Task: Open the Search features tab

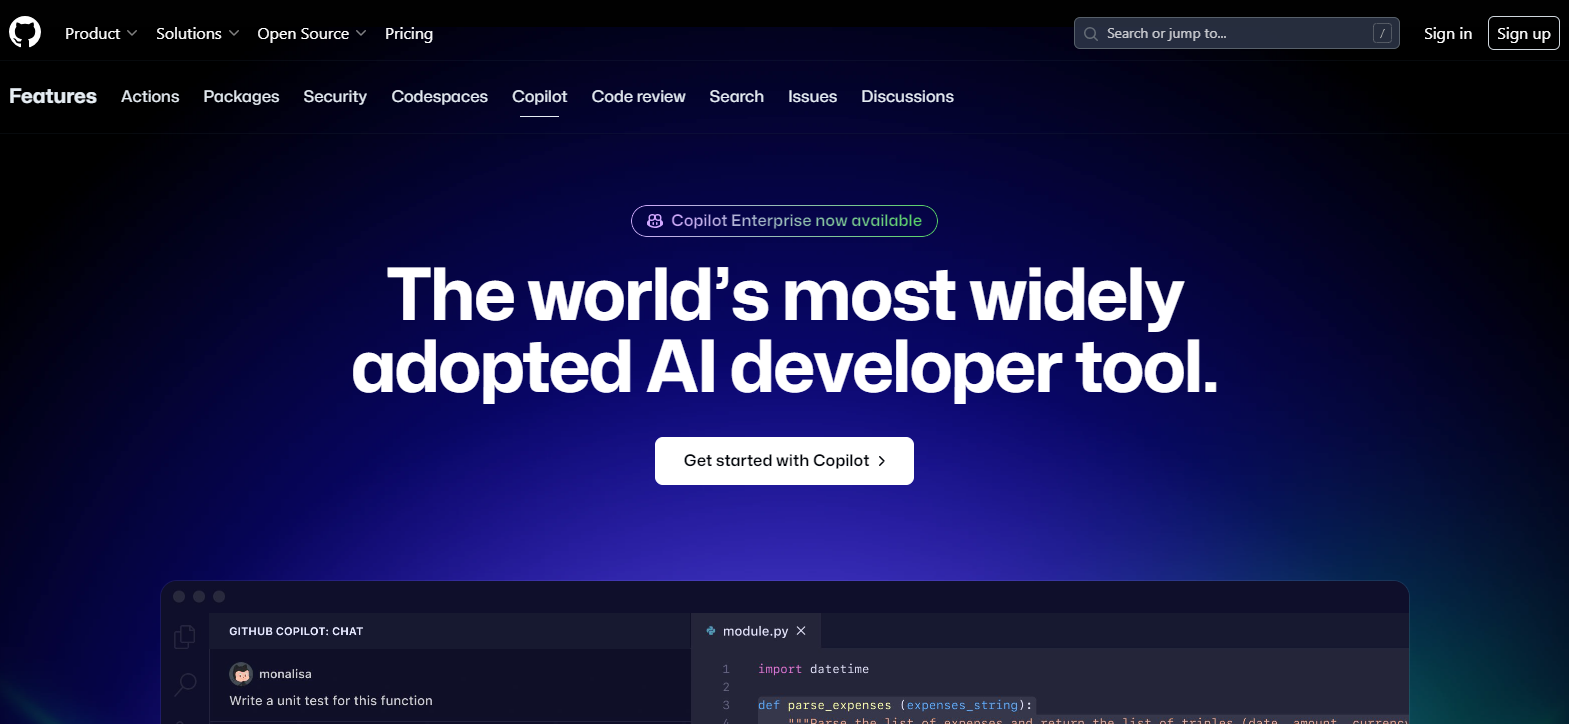Action: pyautogui.click(x=736, y=96)
